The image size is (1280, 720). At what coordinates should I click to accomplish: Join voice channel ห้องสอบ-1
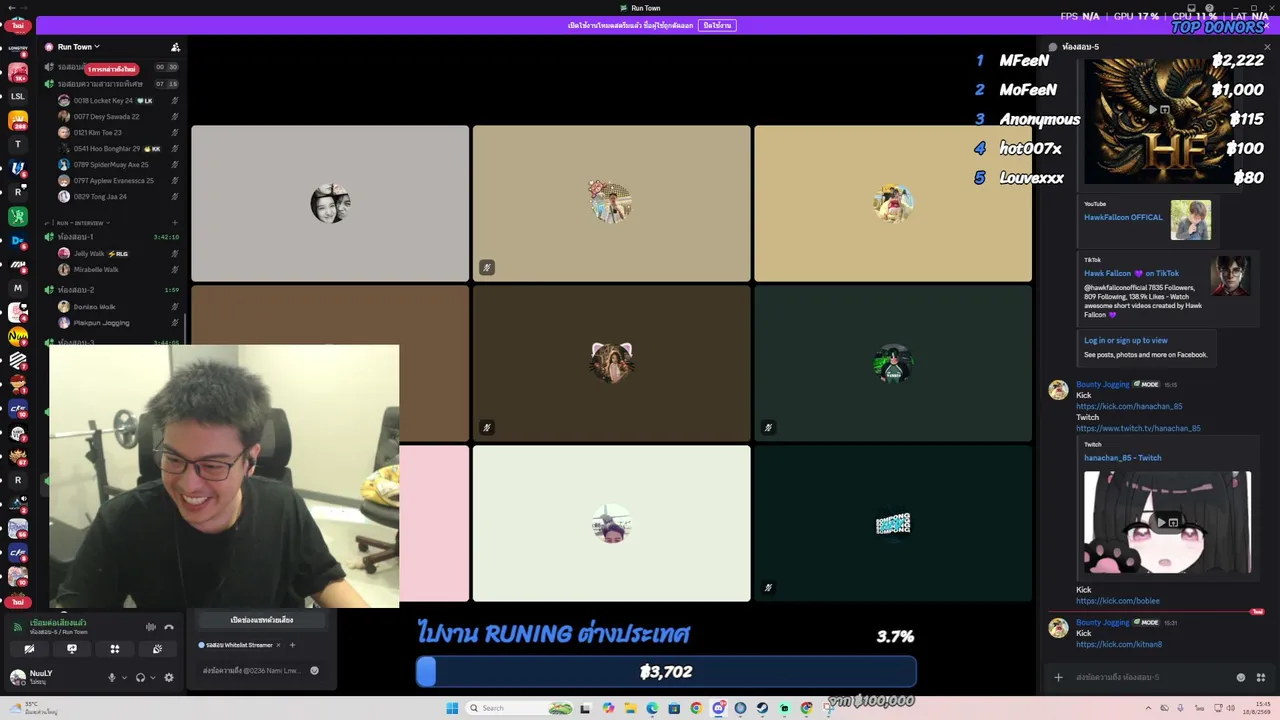point(76,237)
